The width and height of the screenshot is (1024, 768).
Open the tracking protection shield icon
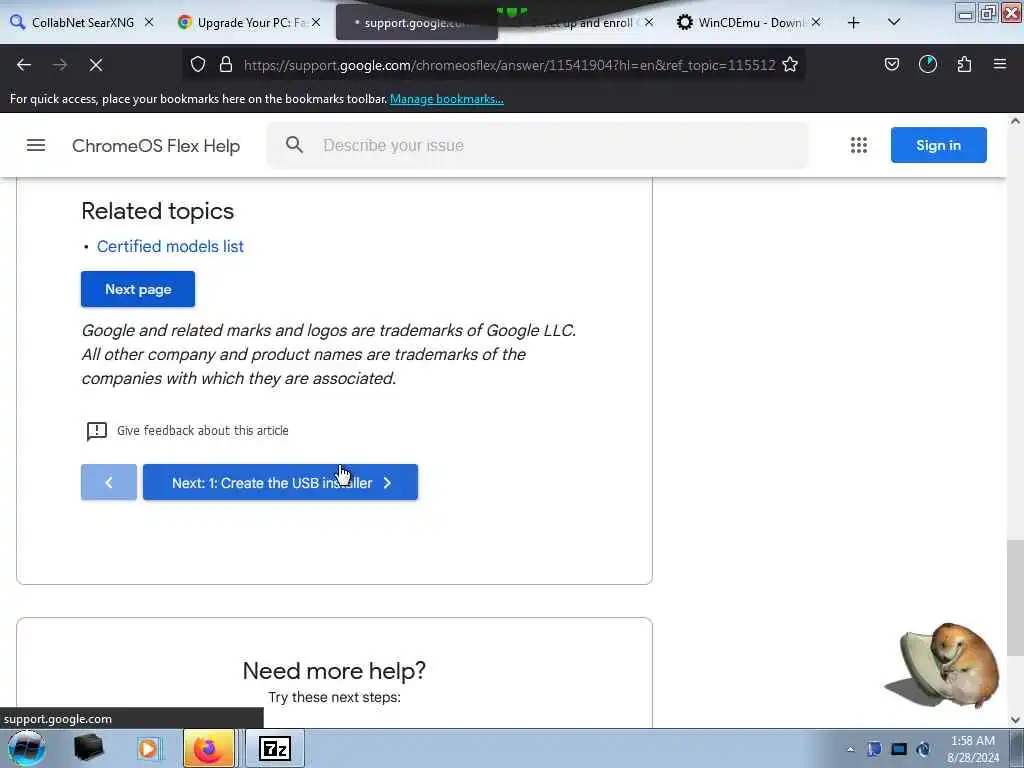pos(198,65)
